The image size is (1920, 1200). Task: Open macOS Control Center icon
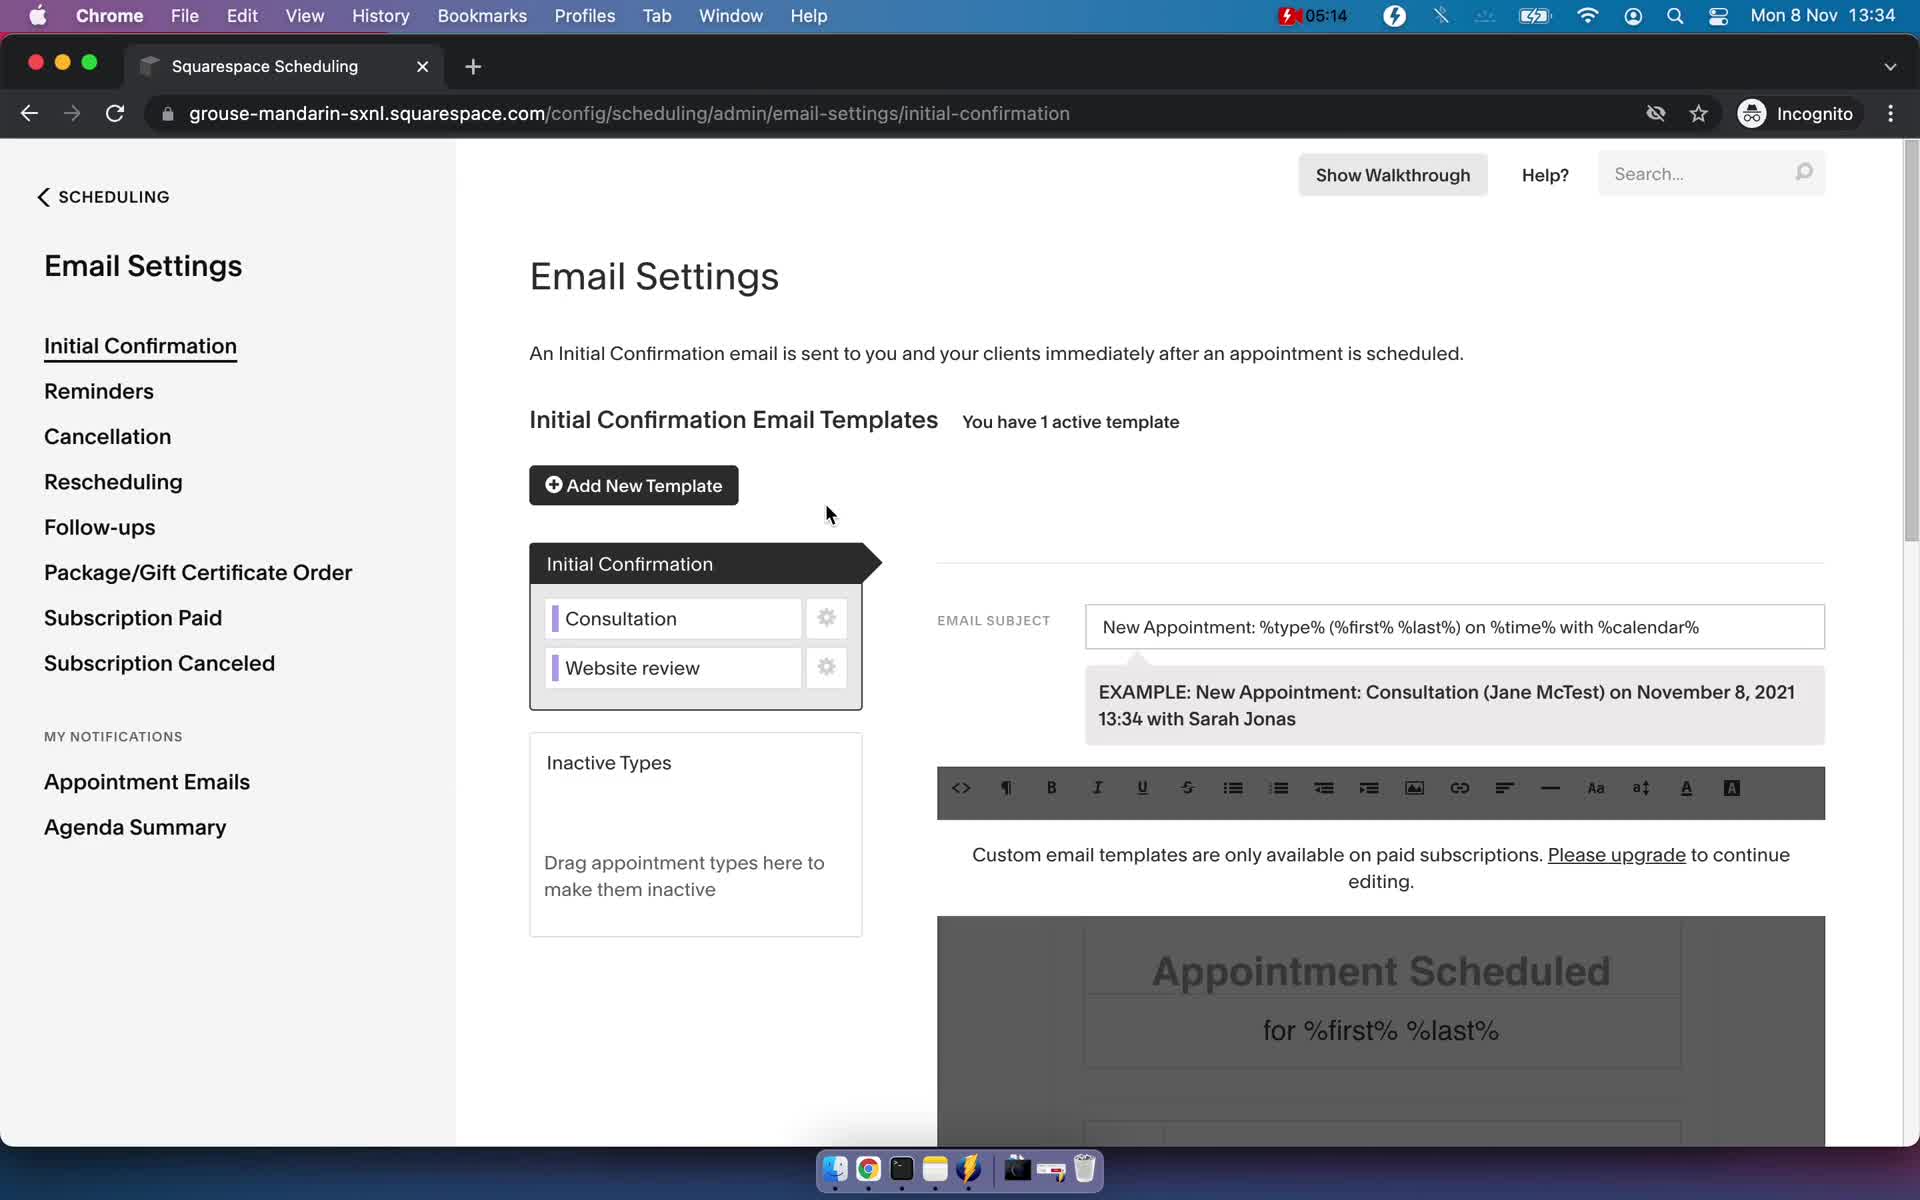point(1718,16)
